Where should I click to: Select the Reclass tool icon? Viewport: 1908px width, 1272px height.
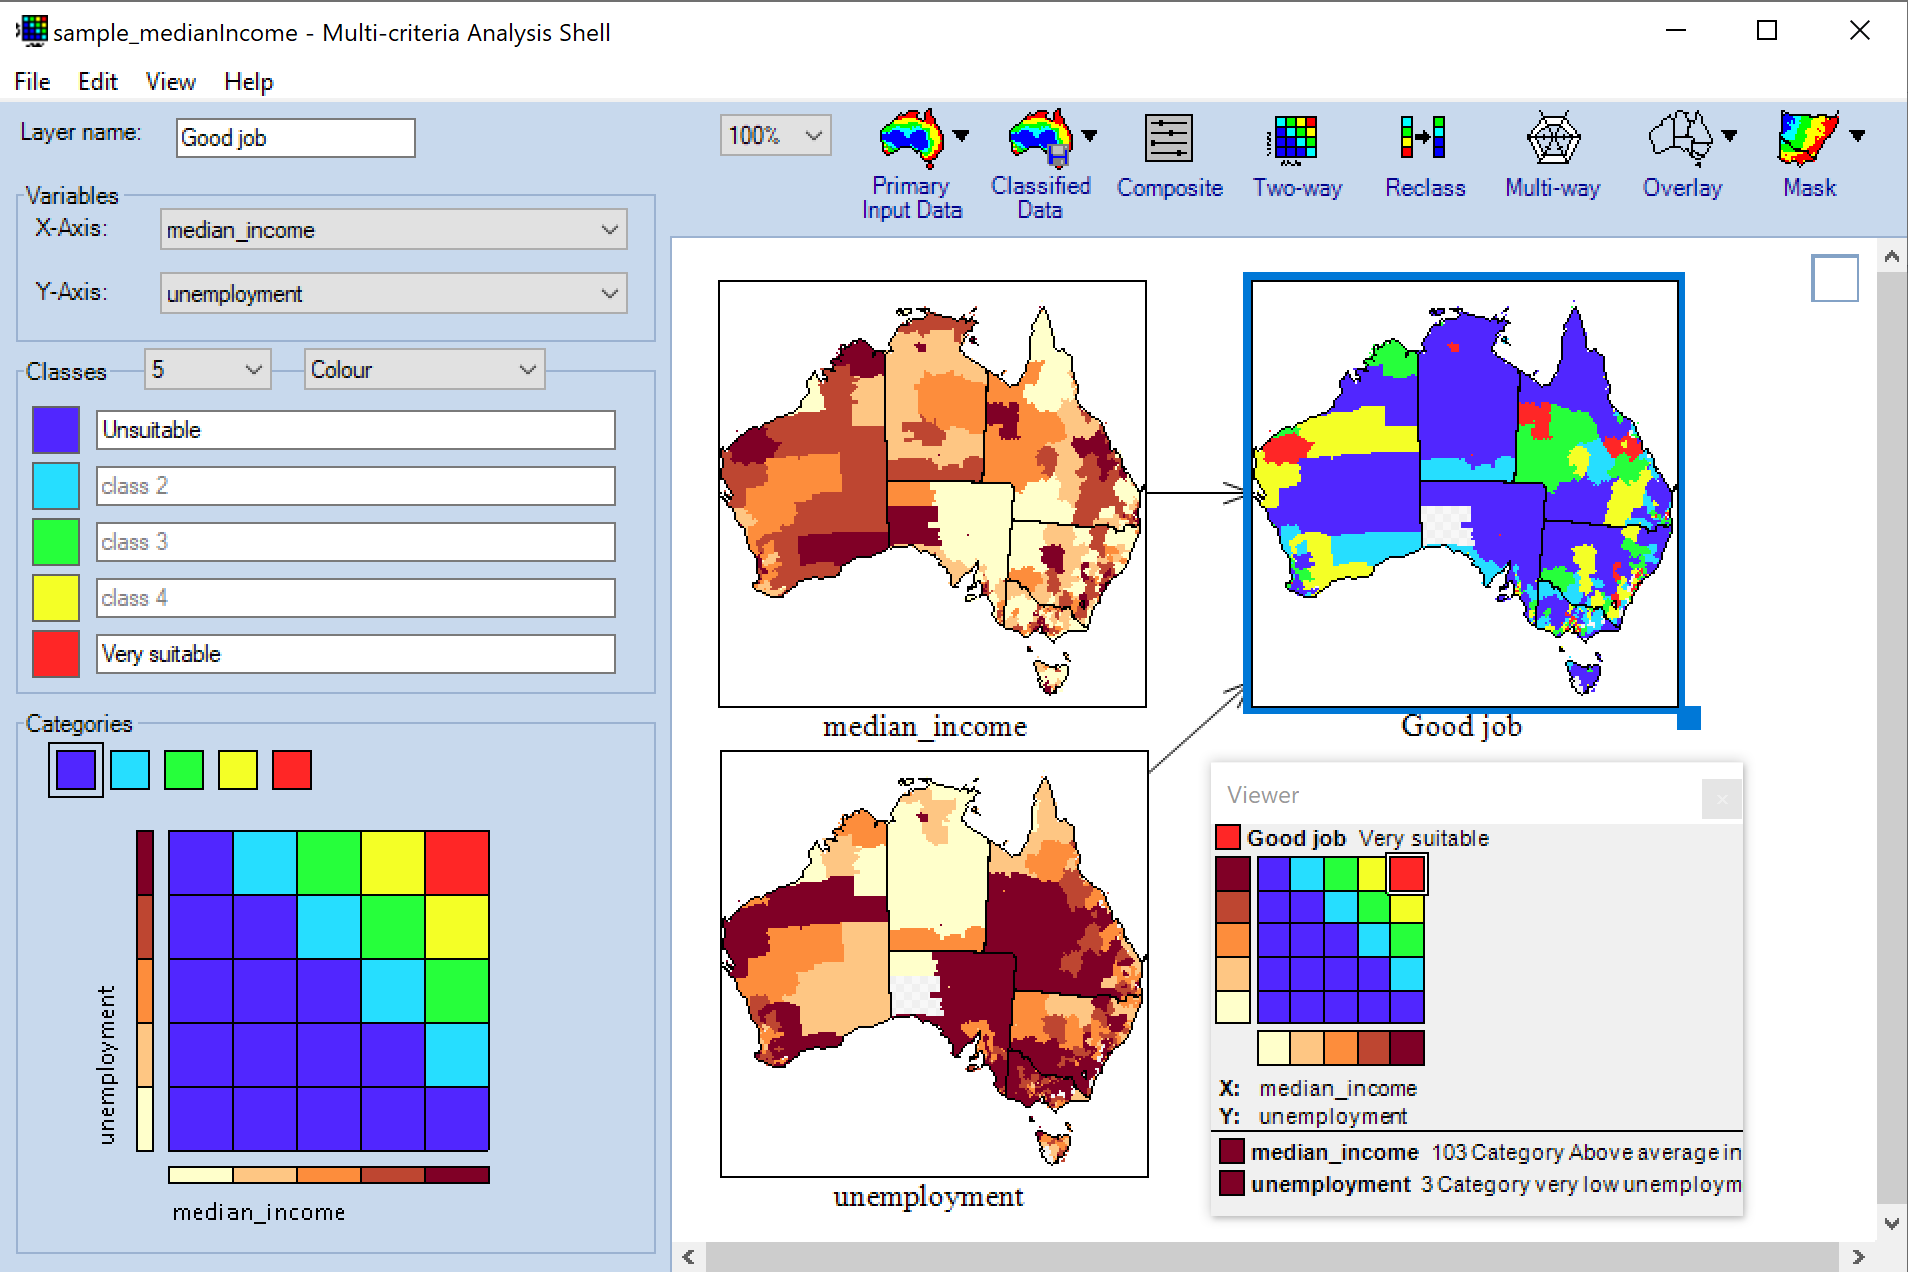tap(1424, 138)
